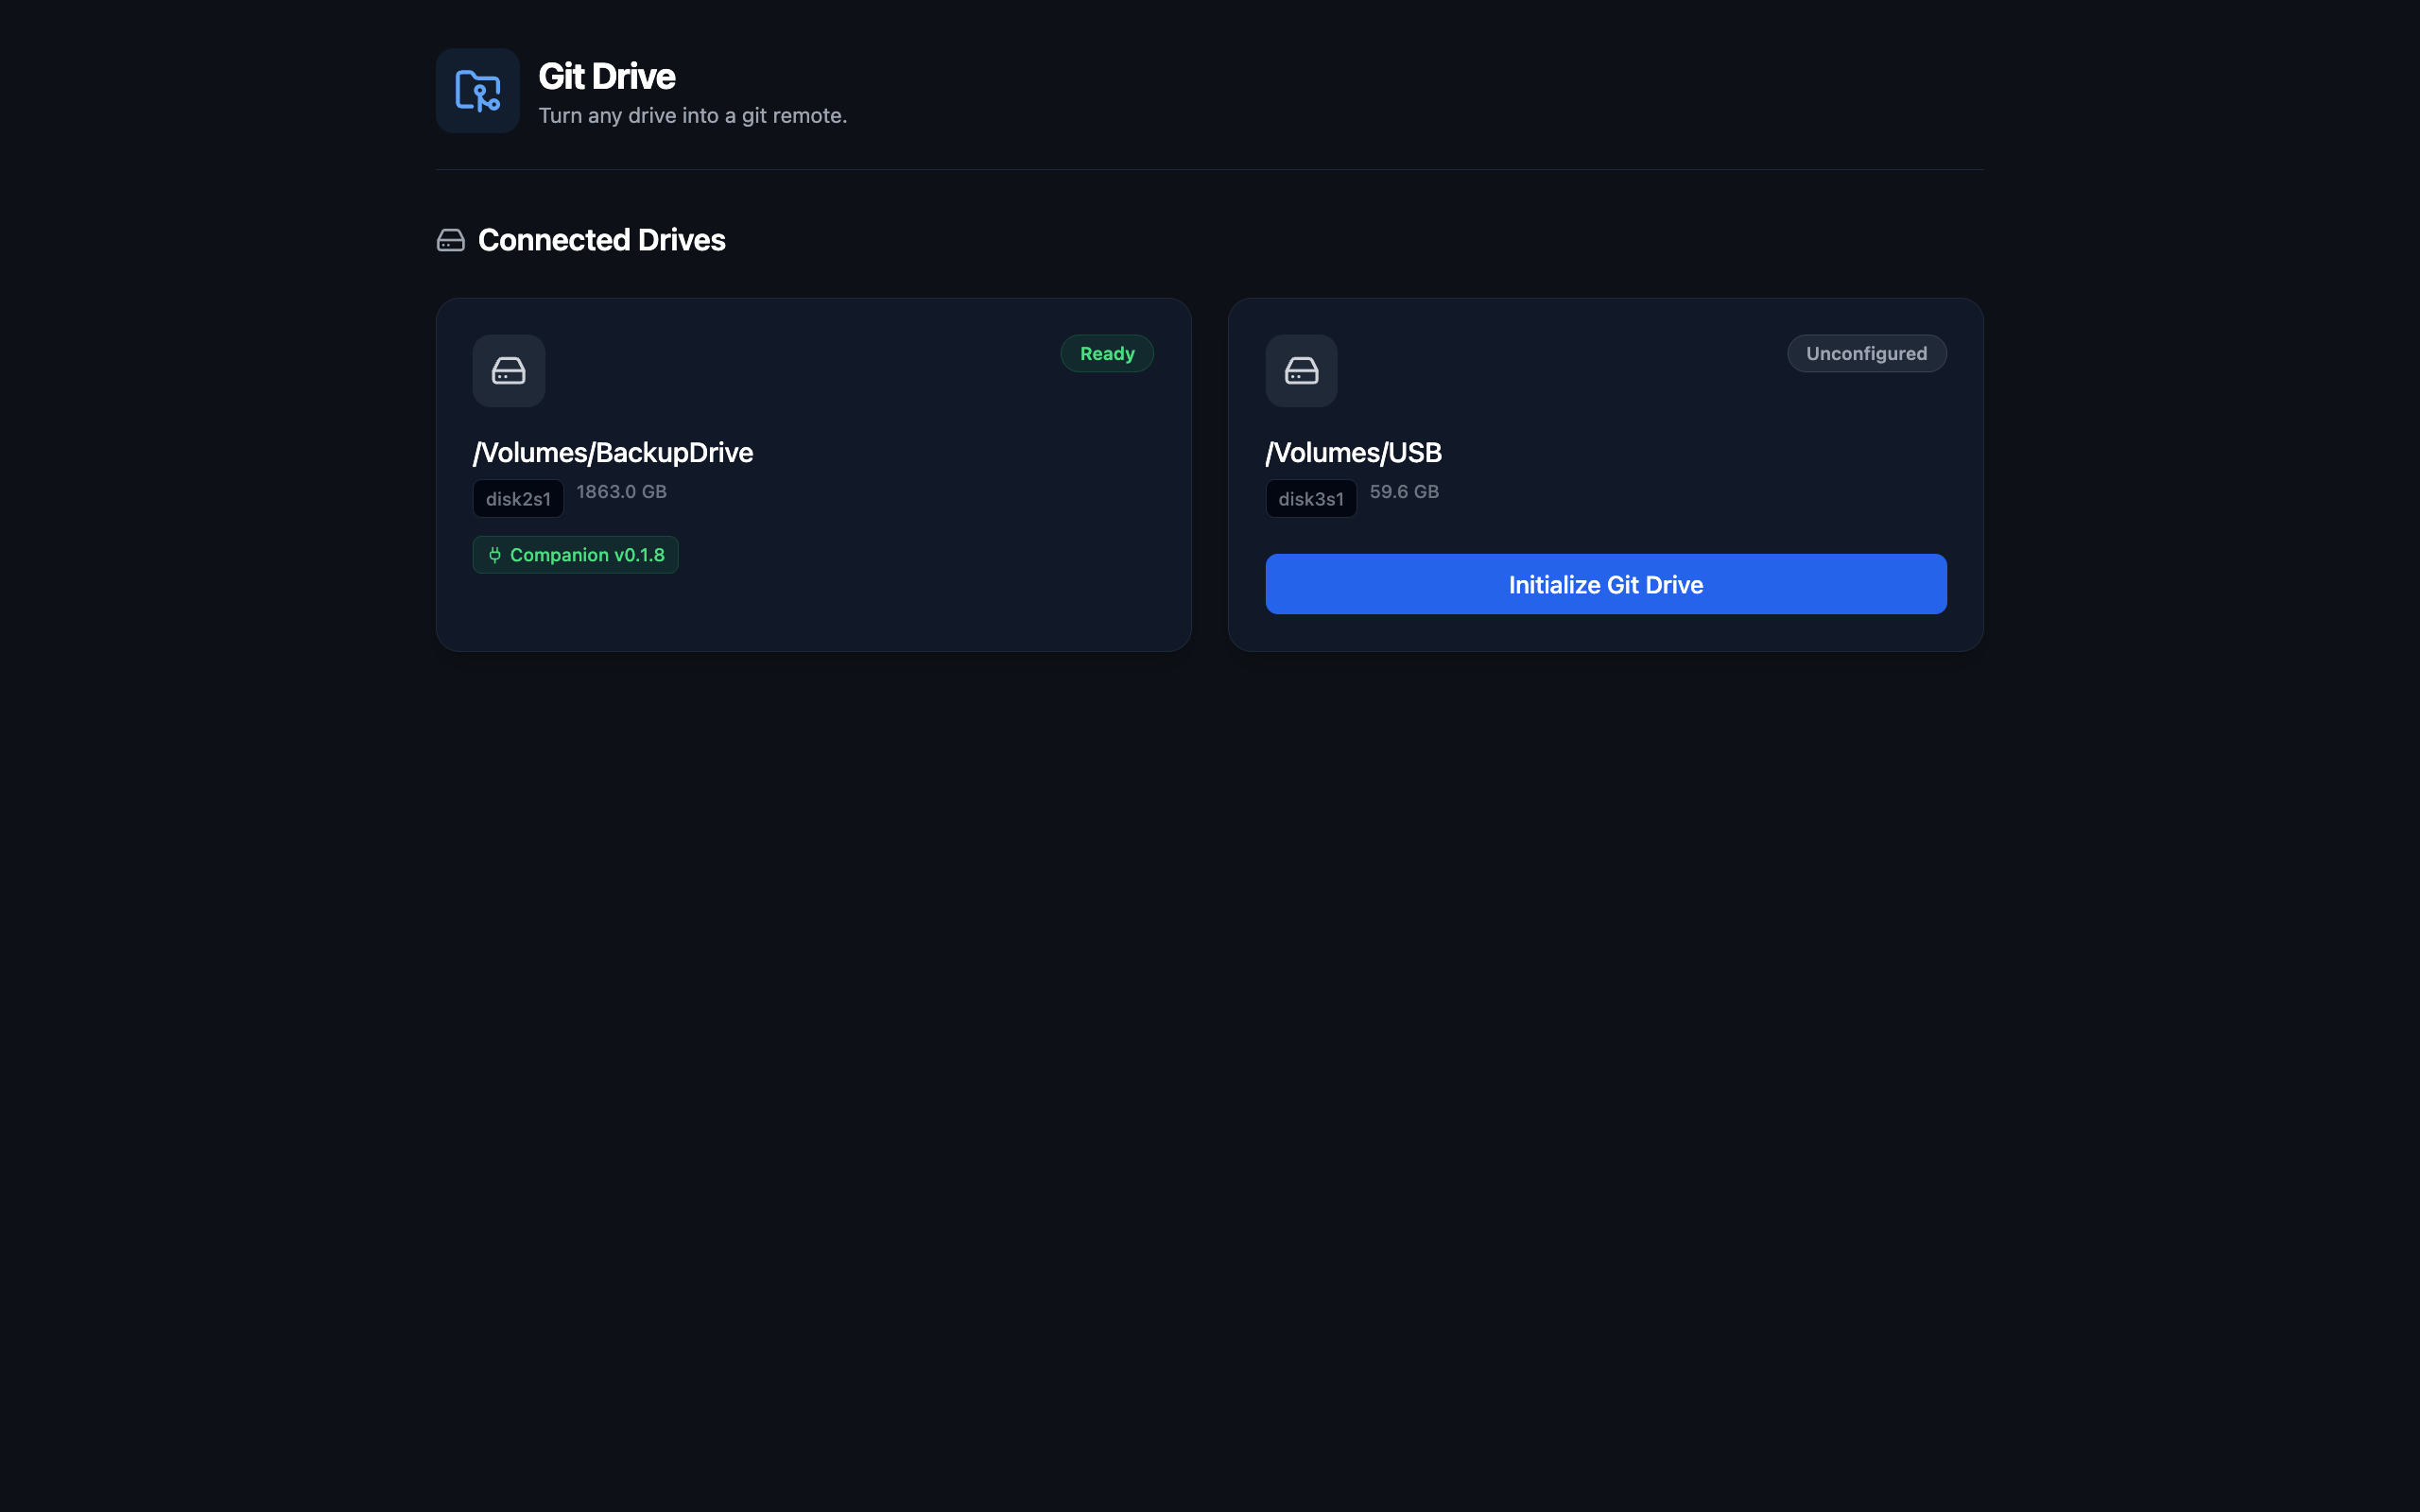Select the USB card's hard drive icon
Screen dimensions: 2420x1512
pyautogui.click(x=1301, y=371)
